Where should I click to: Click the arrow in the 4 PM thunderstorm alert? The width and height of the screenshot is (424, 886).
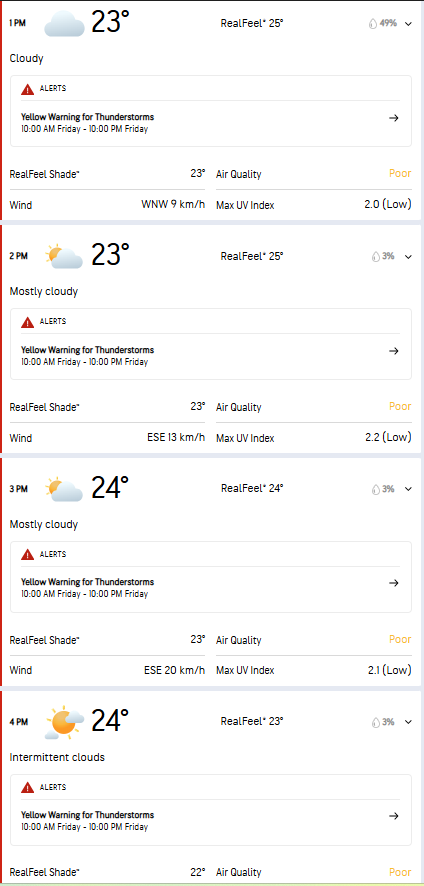[394, 816]
